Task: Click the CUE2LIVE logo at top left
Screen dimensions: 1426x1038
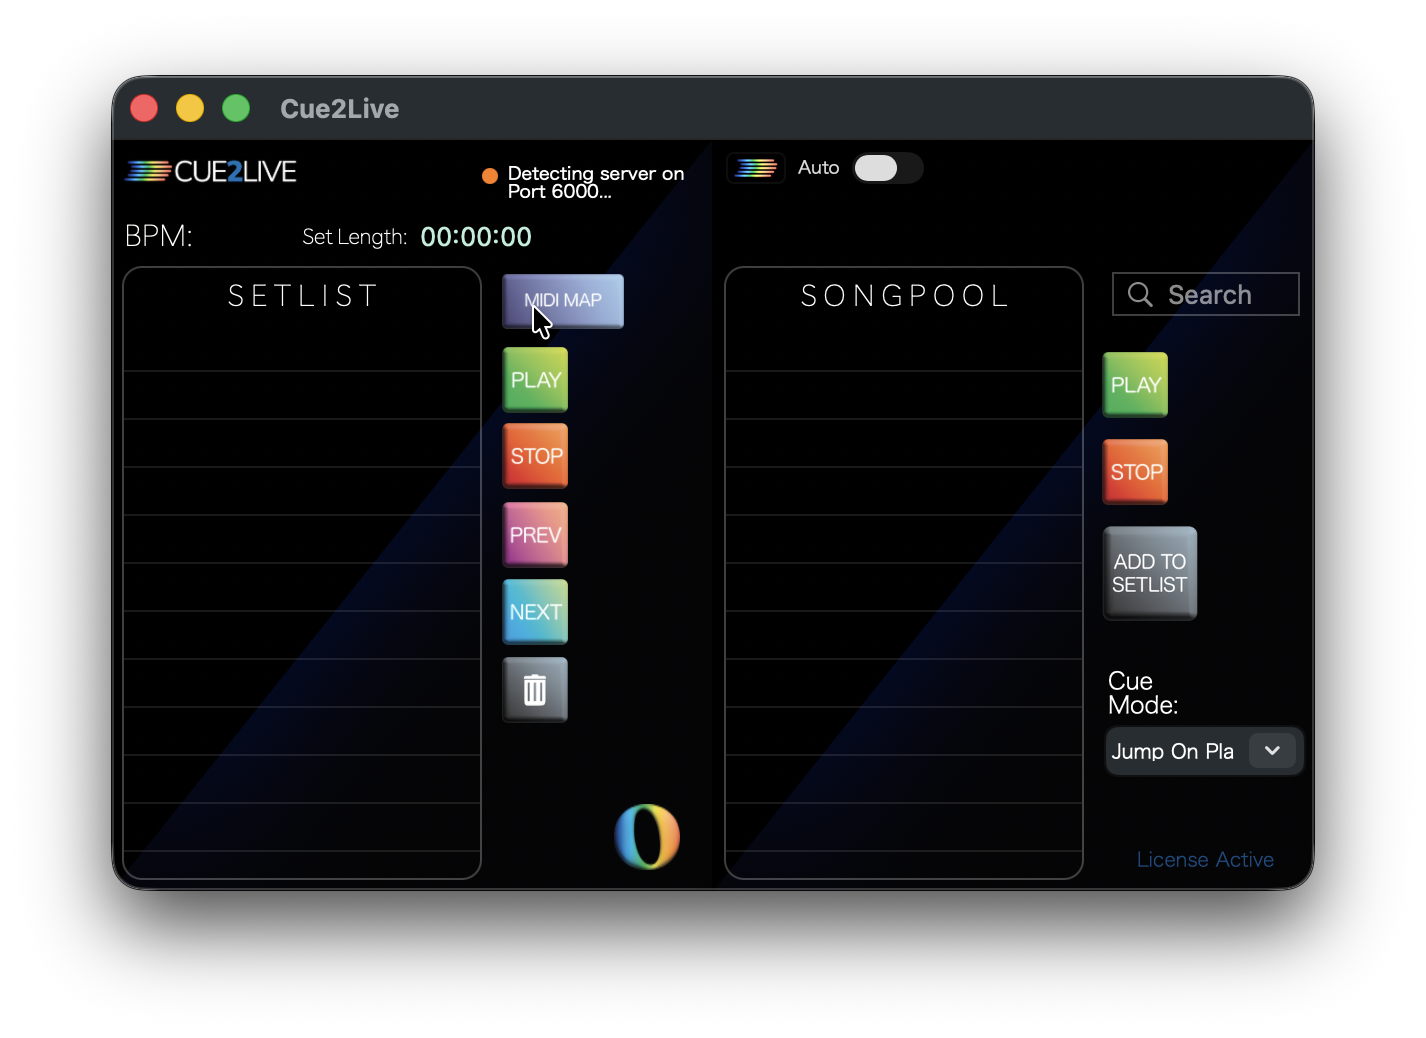Action: [211, 172]
